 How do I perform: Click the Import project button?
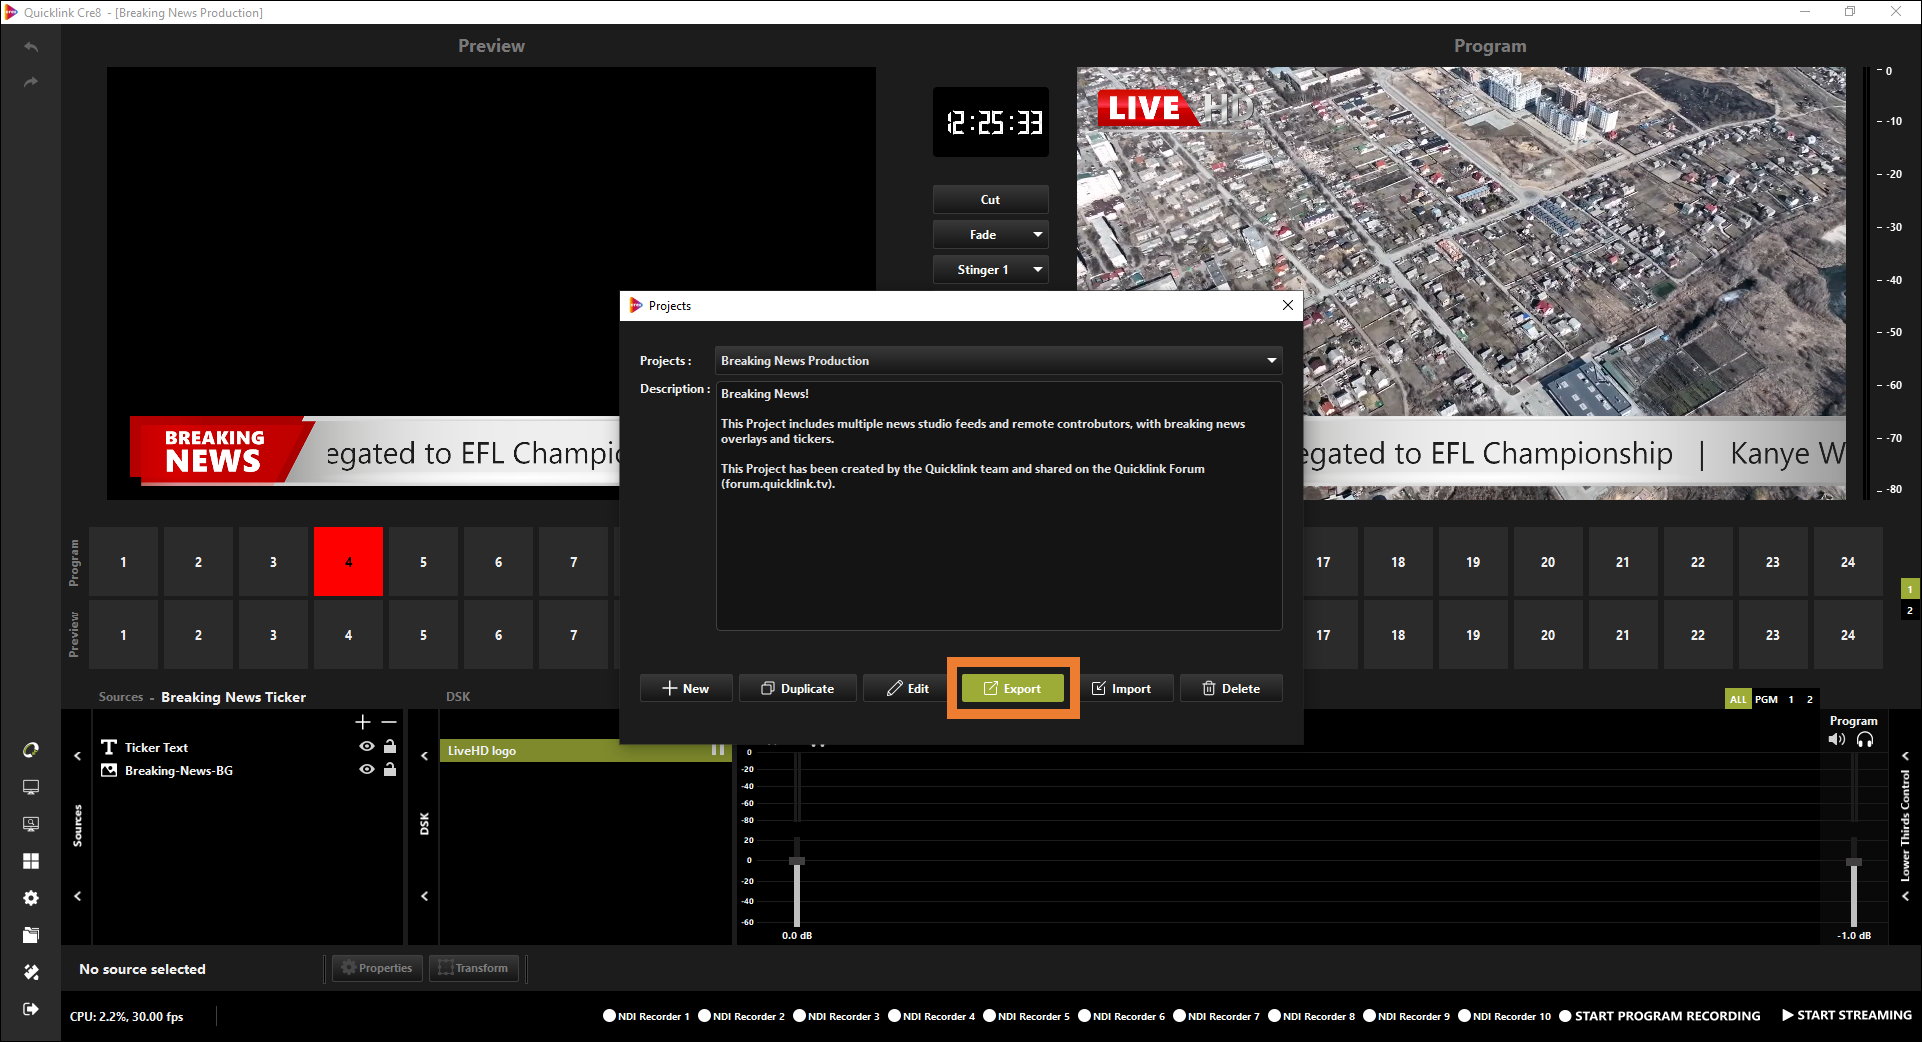coord(1121,688)
